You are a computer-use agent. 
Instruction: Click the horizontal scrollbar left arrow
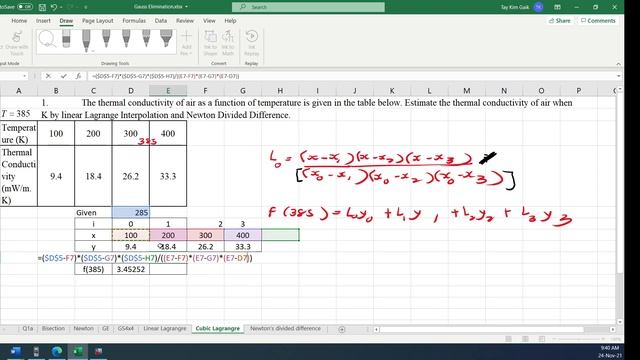click(376, 329)
